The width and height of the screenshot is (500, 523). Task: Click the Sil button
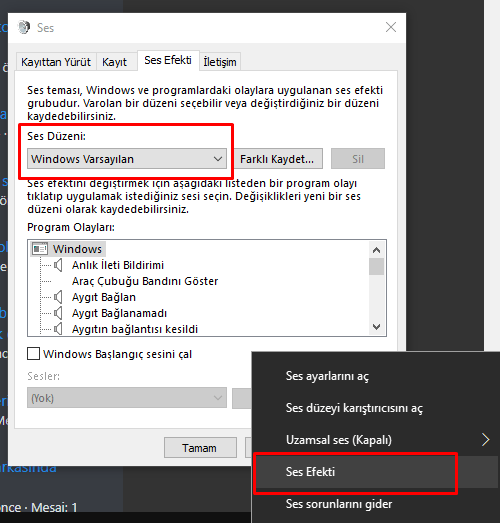[x=358, y=159]
